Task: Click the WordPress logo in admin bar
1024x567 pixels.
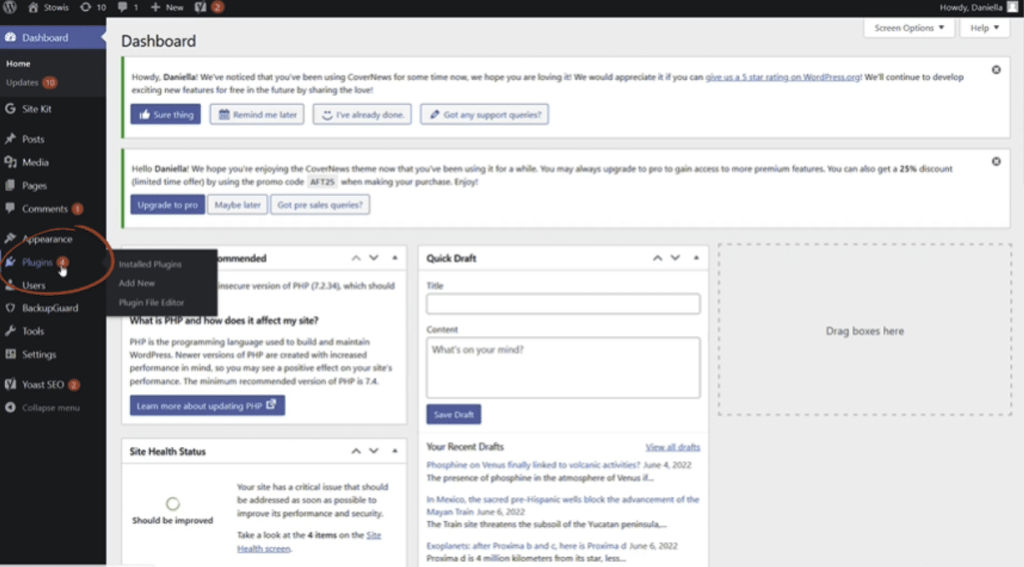Action: [10, 7]
